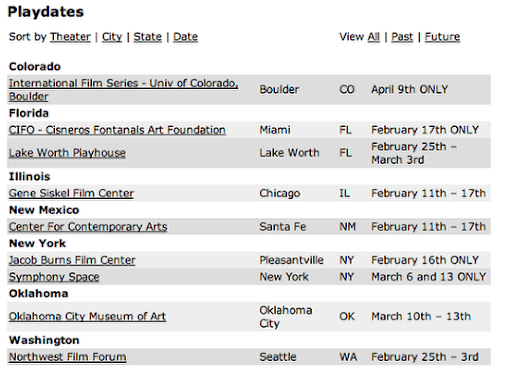Select the Colorado state heading

click(x=35, y=67)
